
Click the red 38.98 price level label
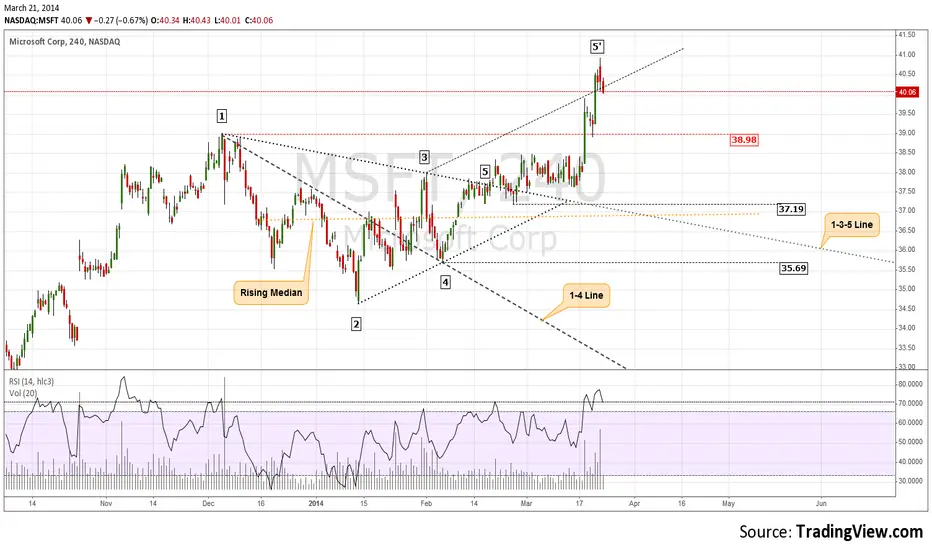tap(744, 140)
